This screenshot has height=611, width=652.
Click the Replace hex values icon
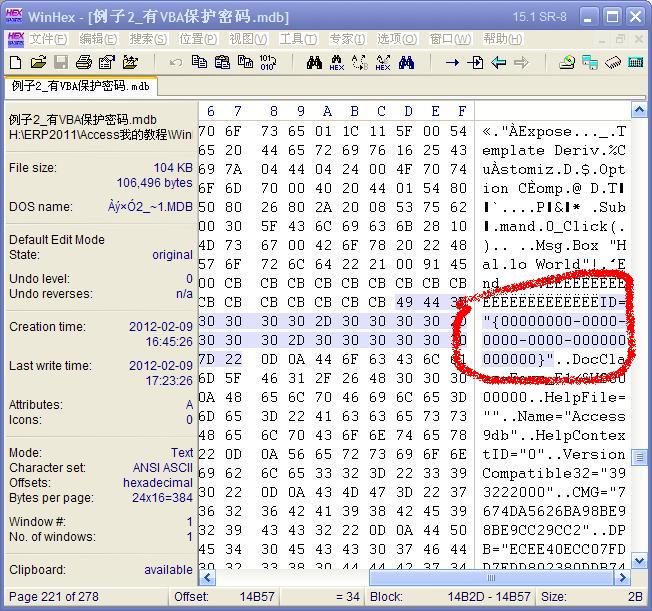(383, 63)
